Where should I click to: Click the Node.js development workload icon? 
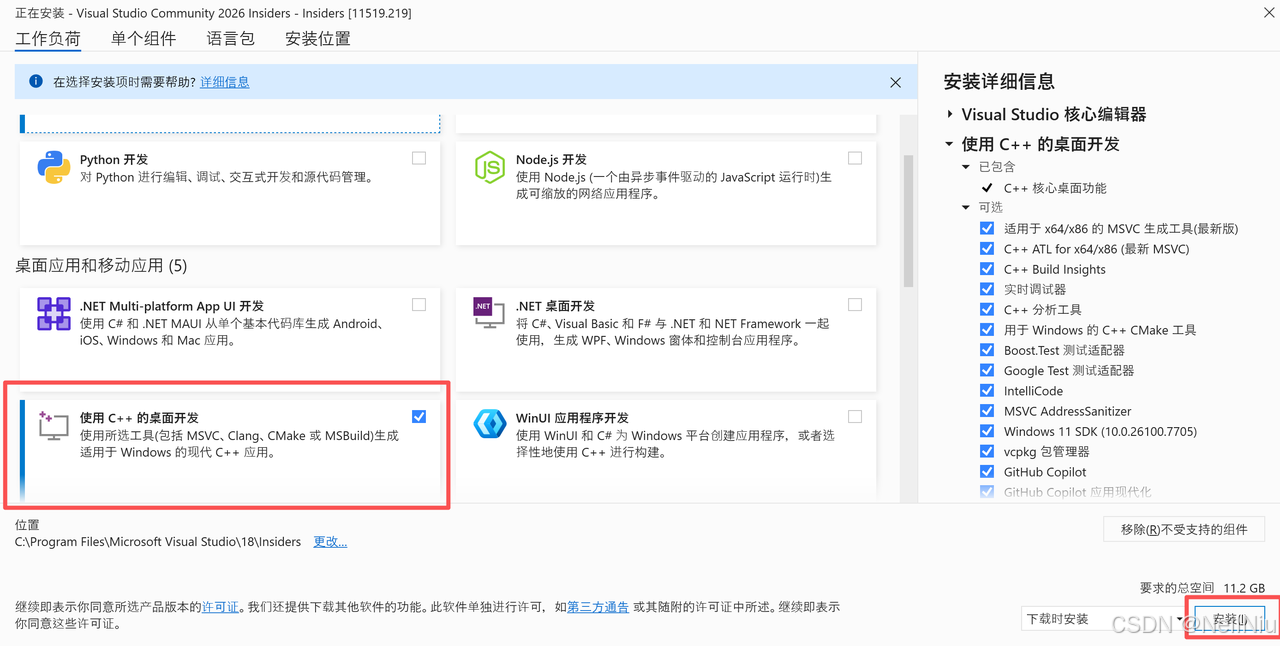(x=489, y=168)
